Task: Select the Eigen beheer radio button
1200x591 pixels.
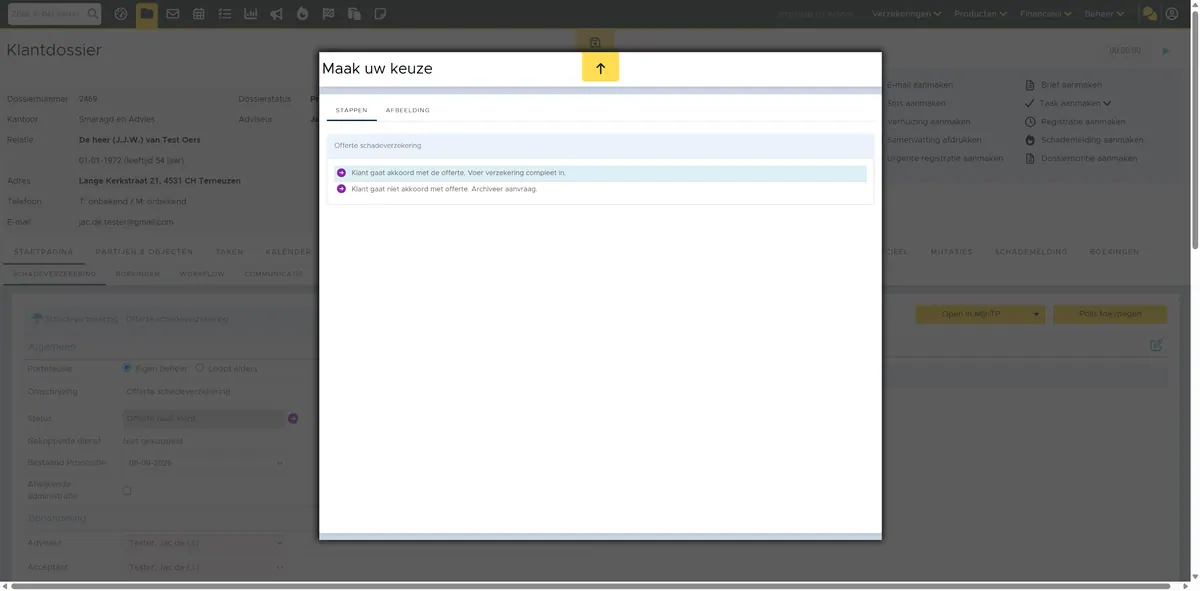Action: pyautogui.click(x=127, y=368)
